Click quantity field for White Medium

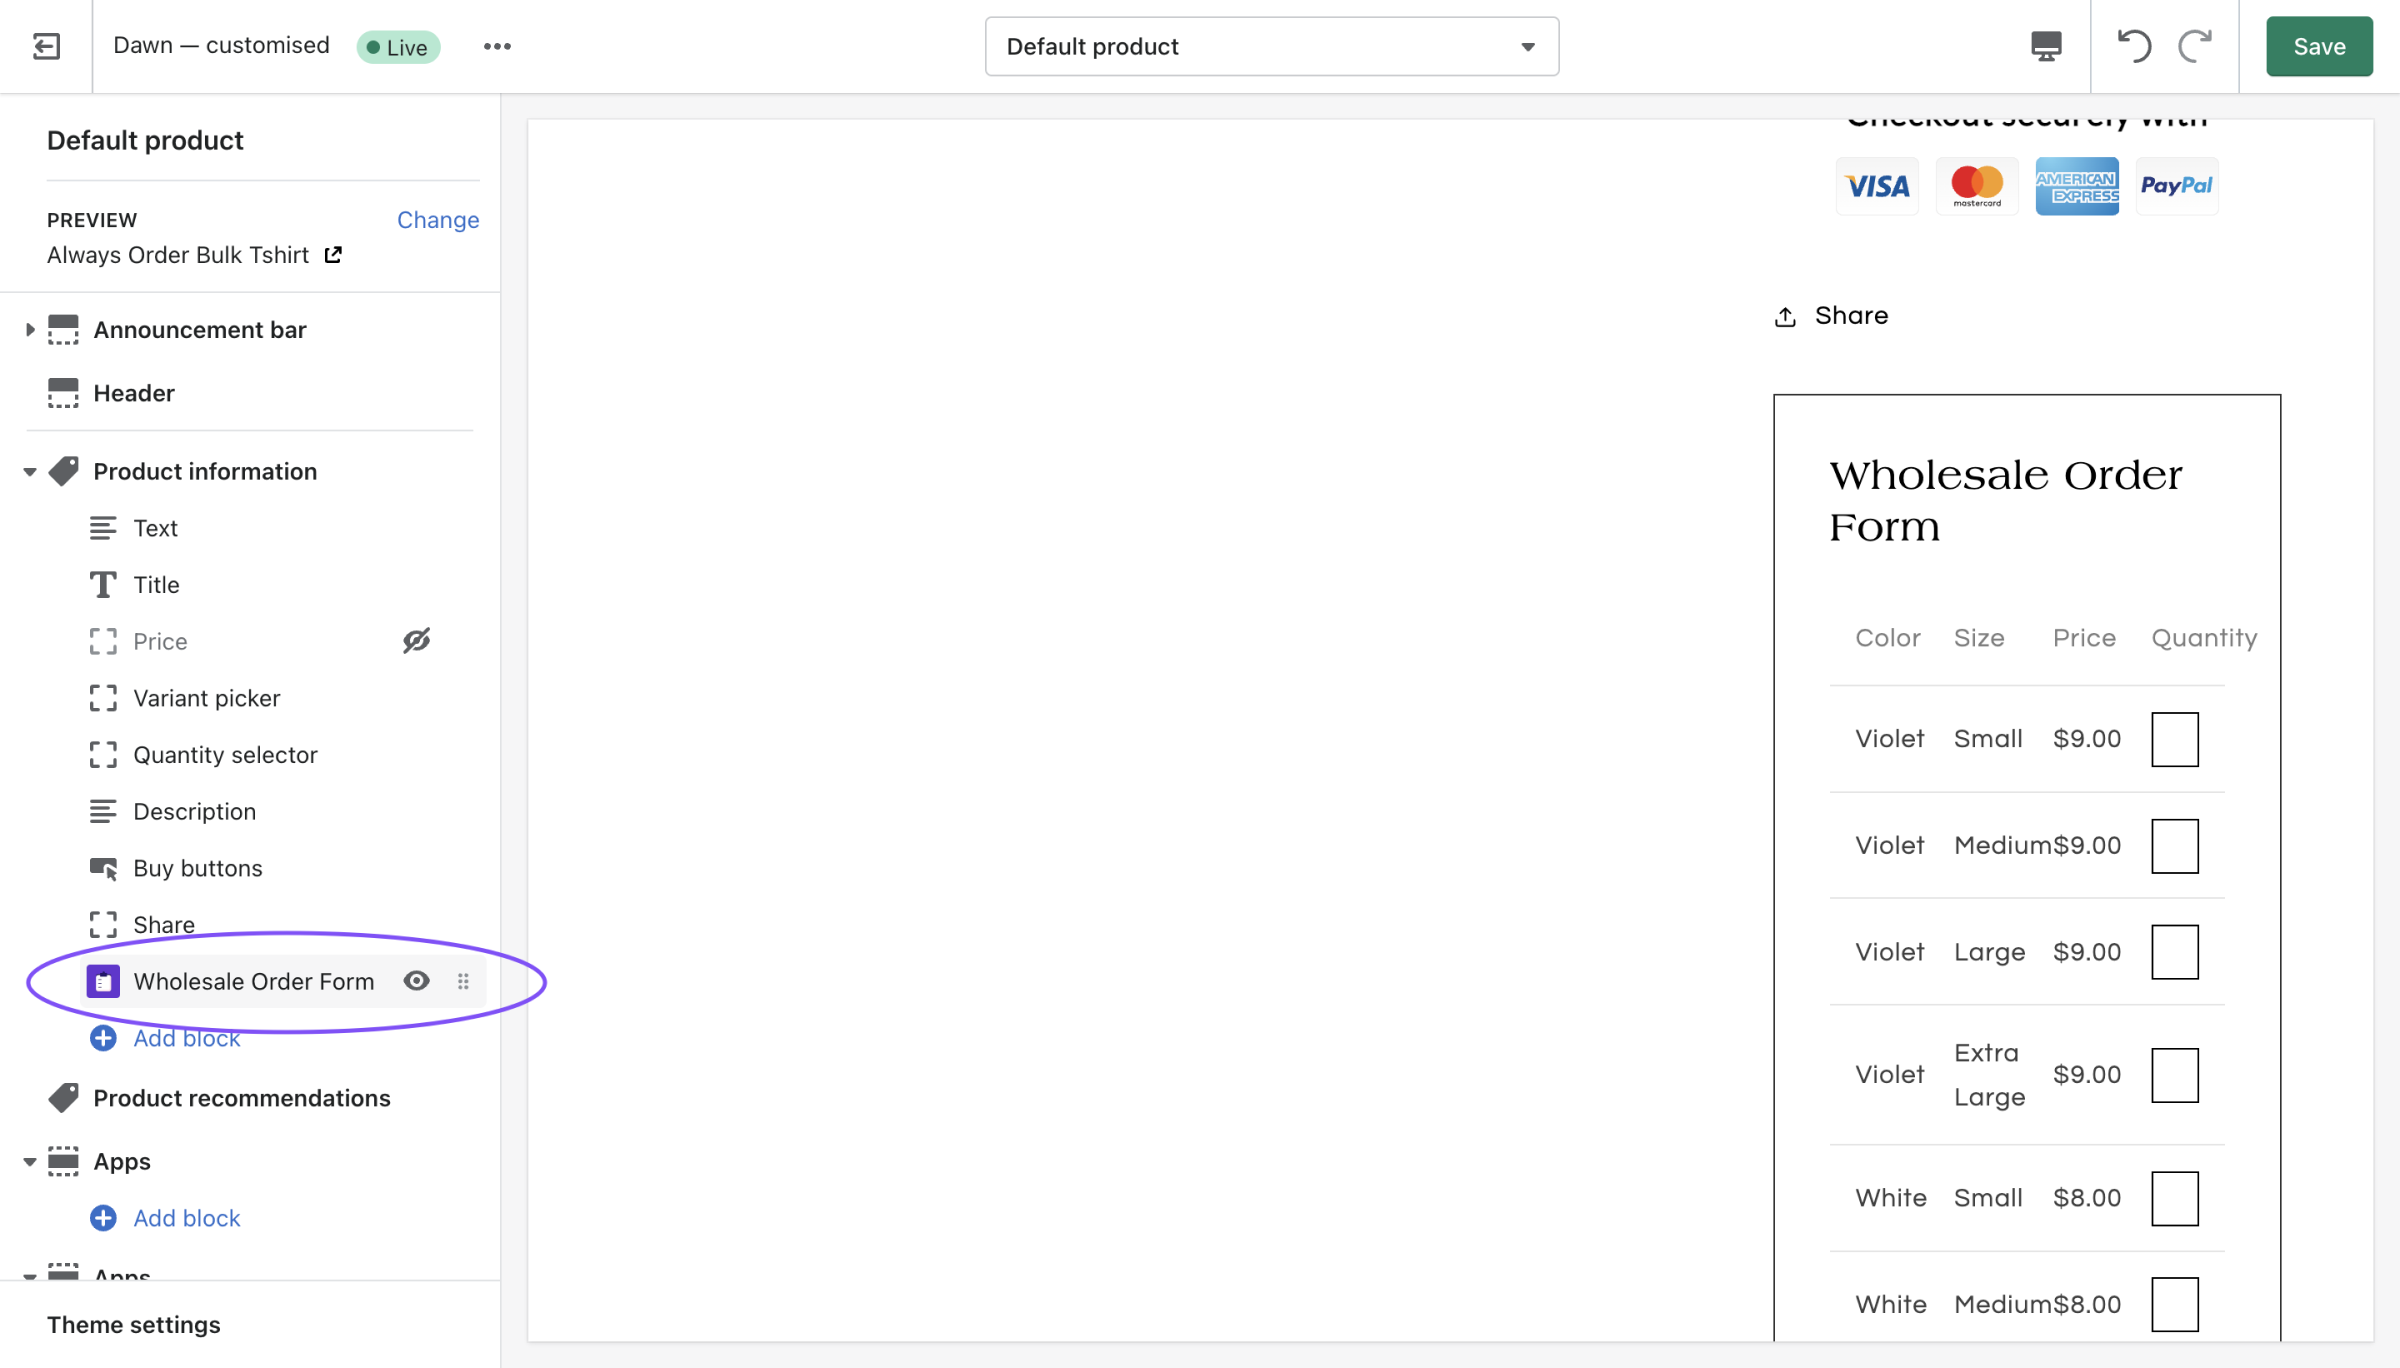click(2175, 1304)
